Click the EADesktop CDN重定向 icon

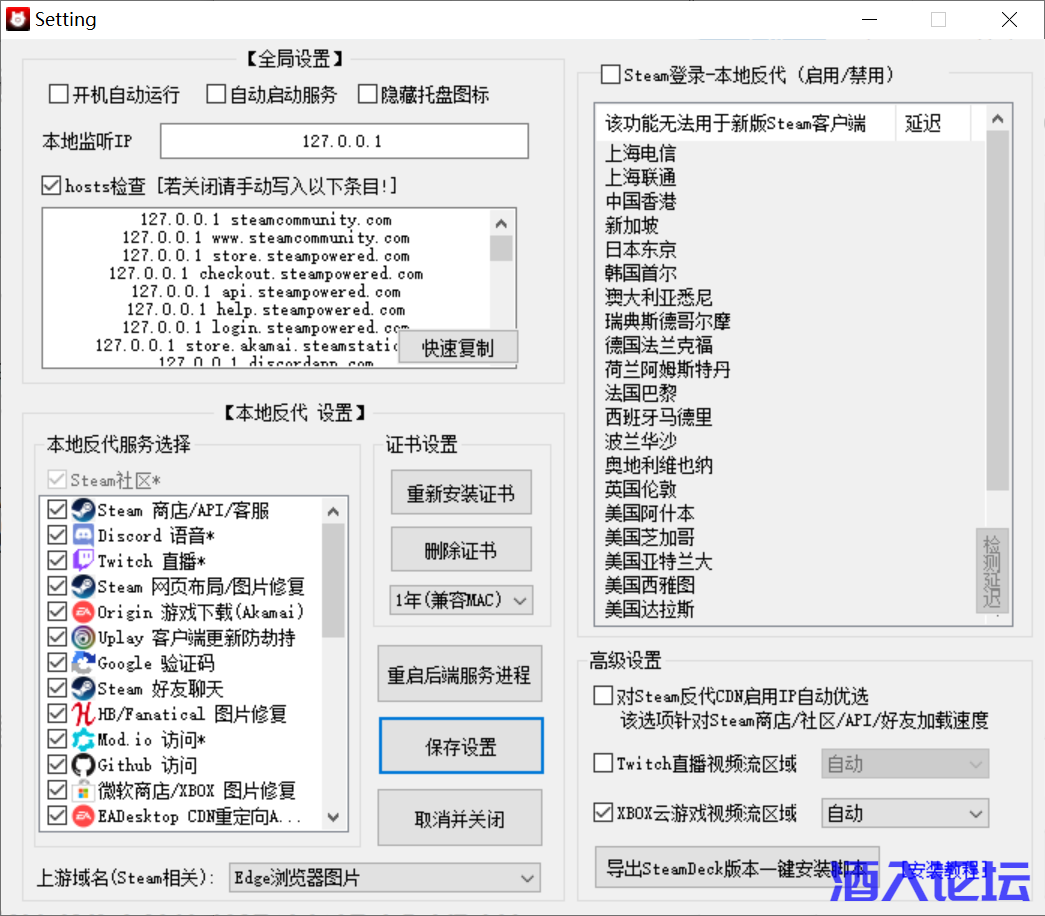(x=83, y=815)
